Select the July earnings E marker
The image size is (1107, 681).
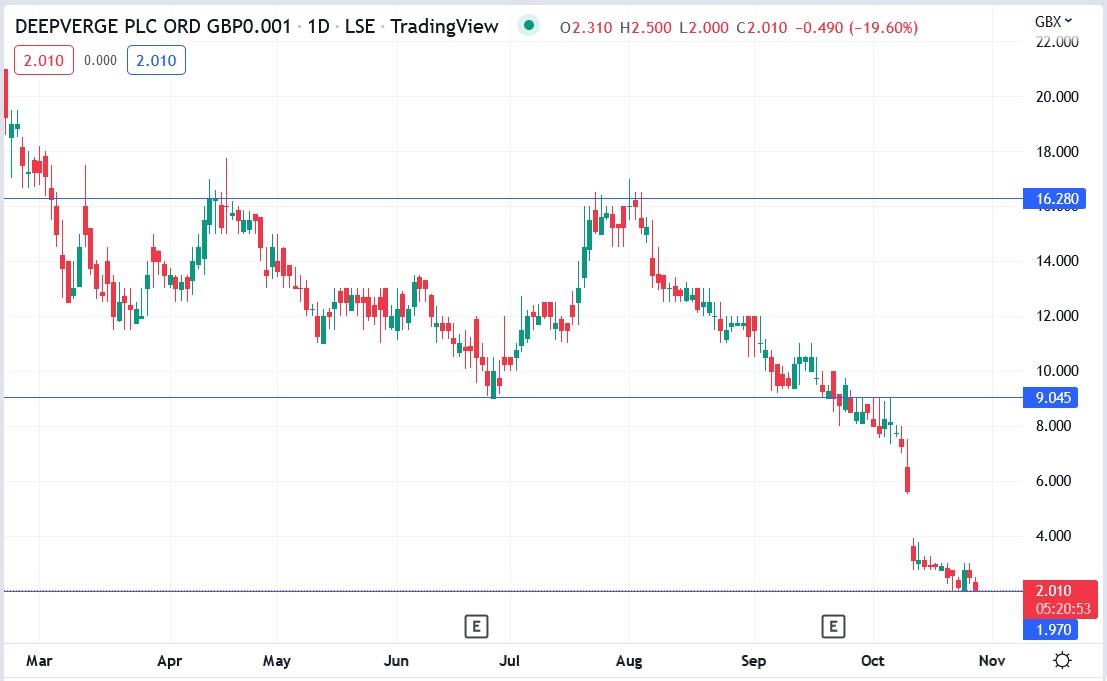(477, 625)
